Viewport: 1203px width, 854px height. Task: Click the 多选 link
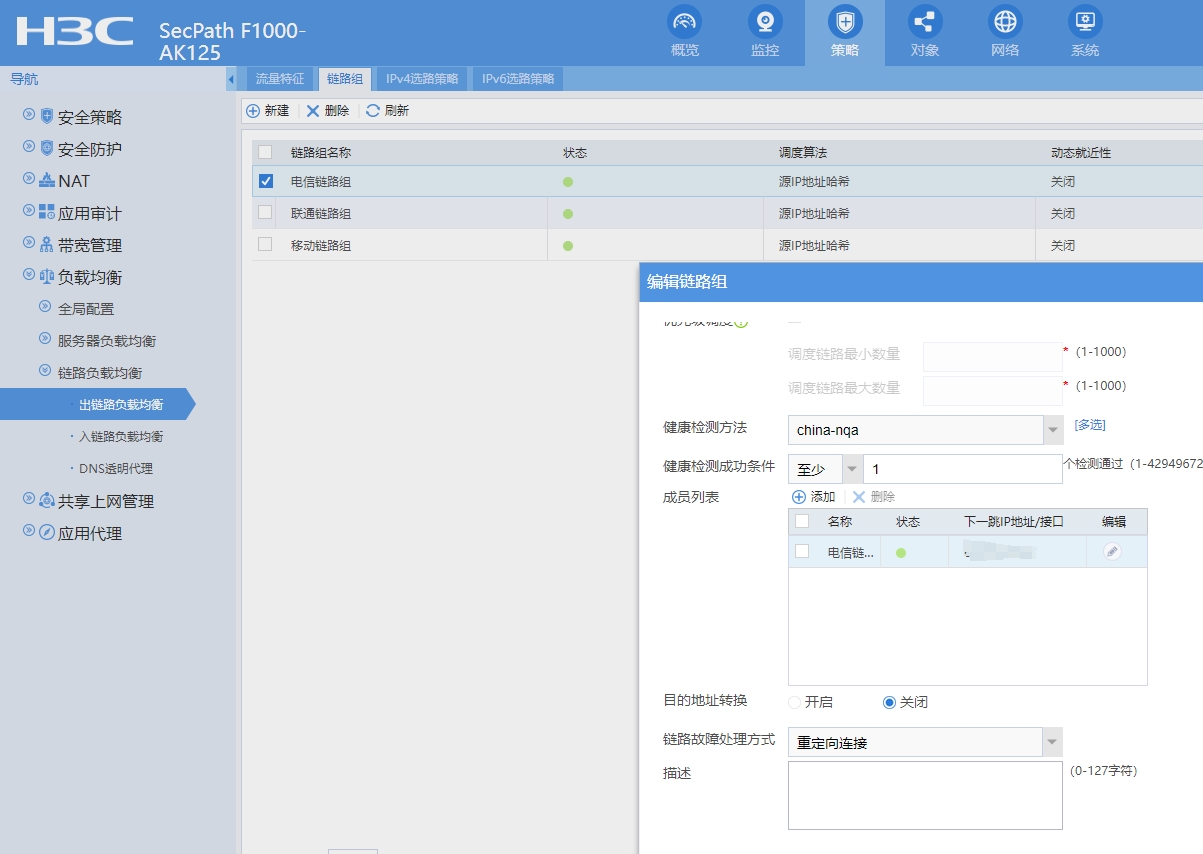click(1089, 425)
